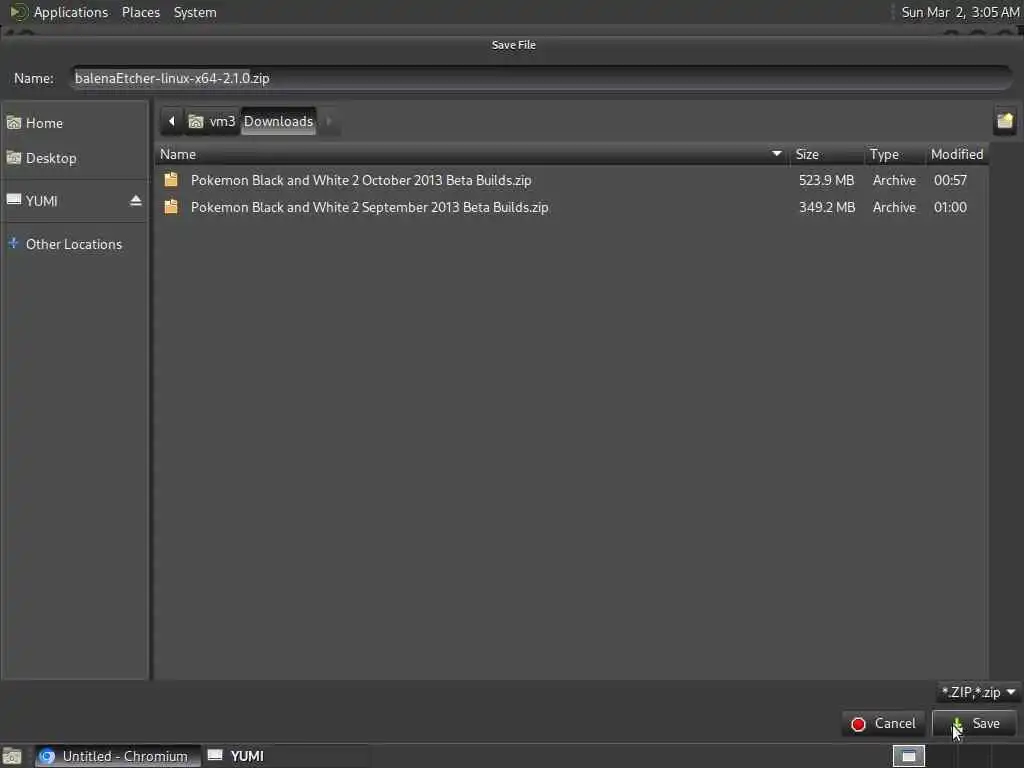The image size is (1024, 768).
Task: Open the Applications menu
Action: click(x=71, y=12)
